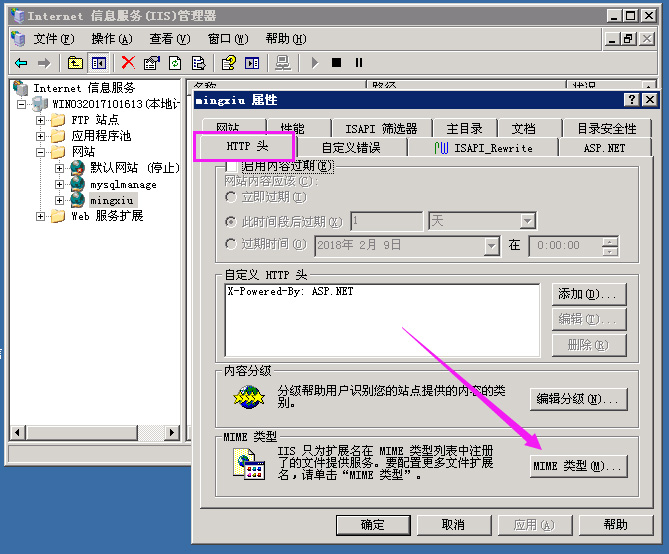Switch to the 主目录 tab

465,128
